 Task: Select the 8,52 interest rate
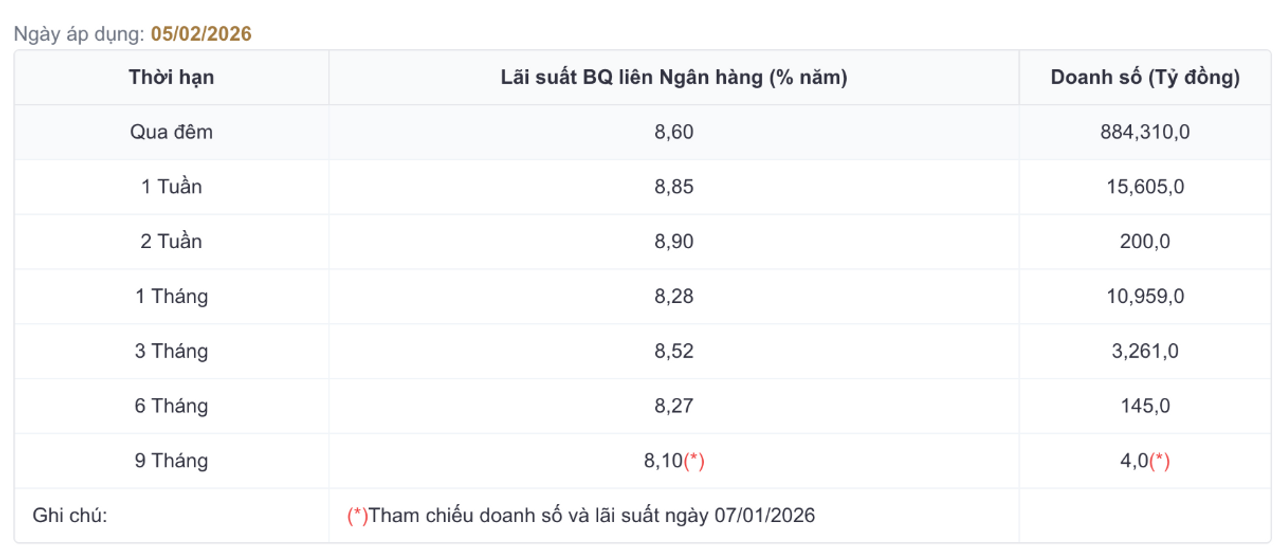[x=673, y=352]
